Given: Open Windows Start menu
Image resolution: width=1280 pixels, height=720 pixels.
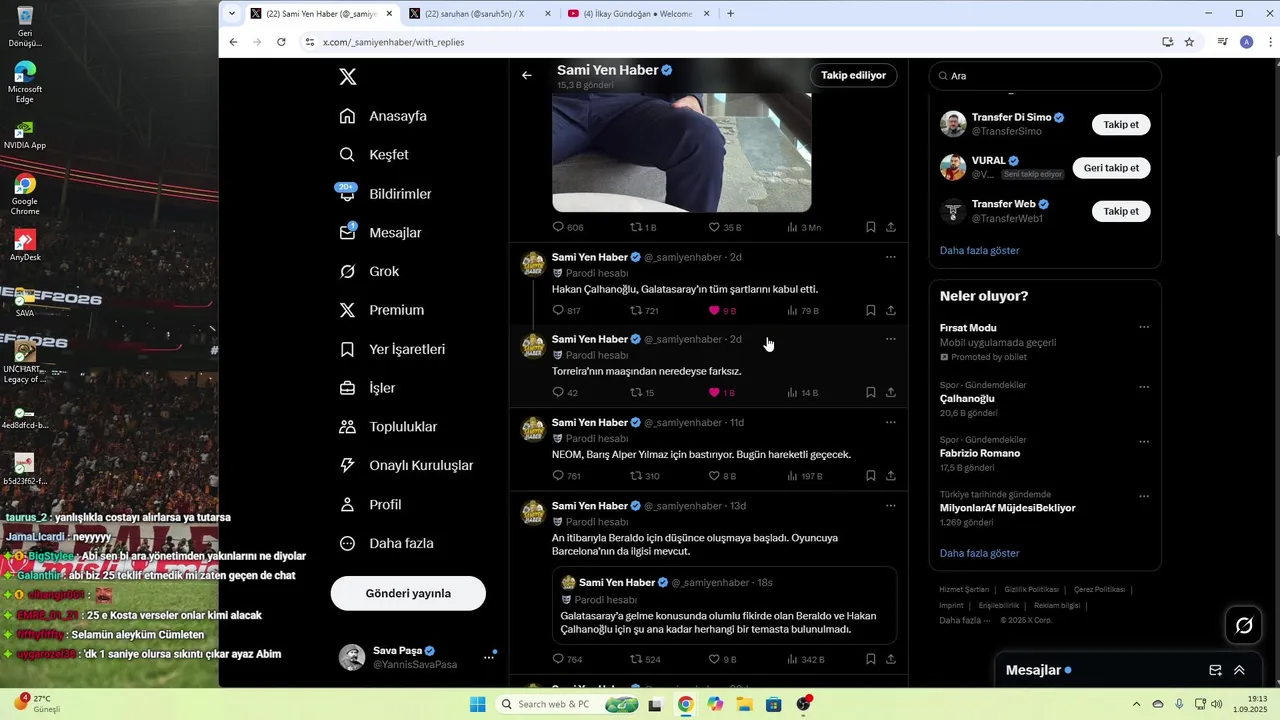Looking at the screenshot, I should coord(478,704).
